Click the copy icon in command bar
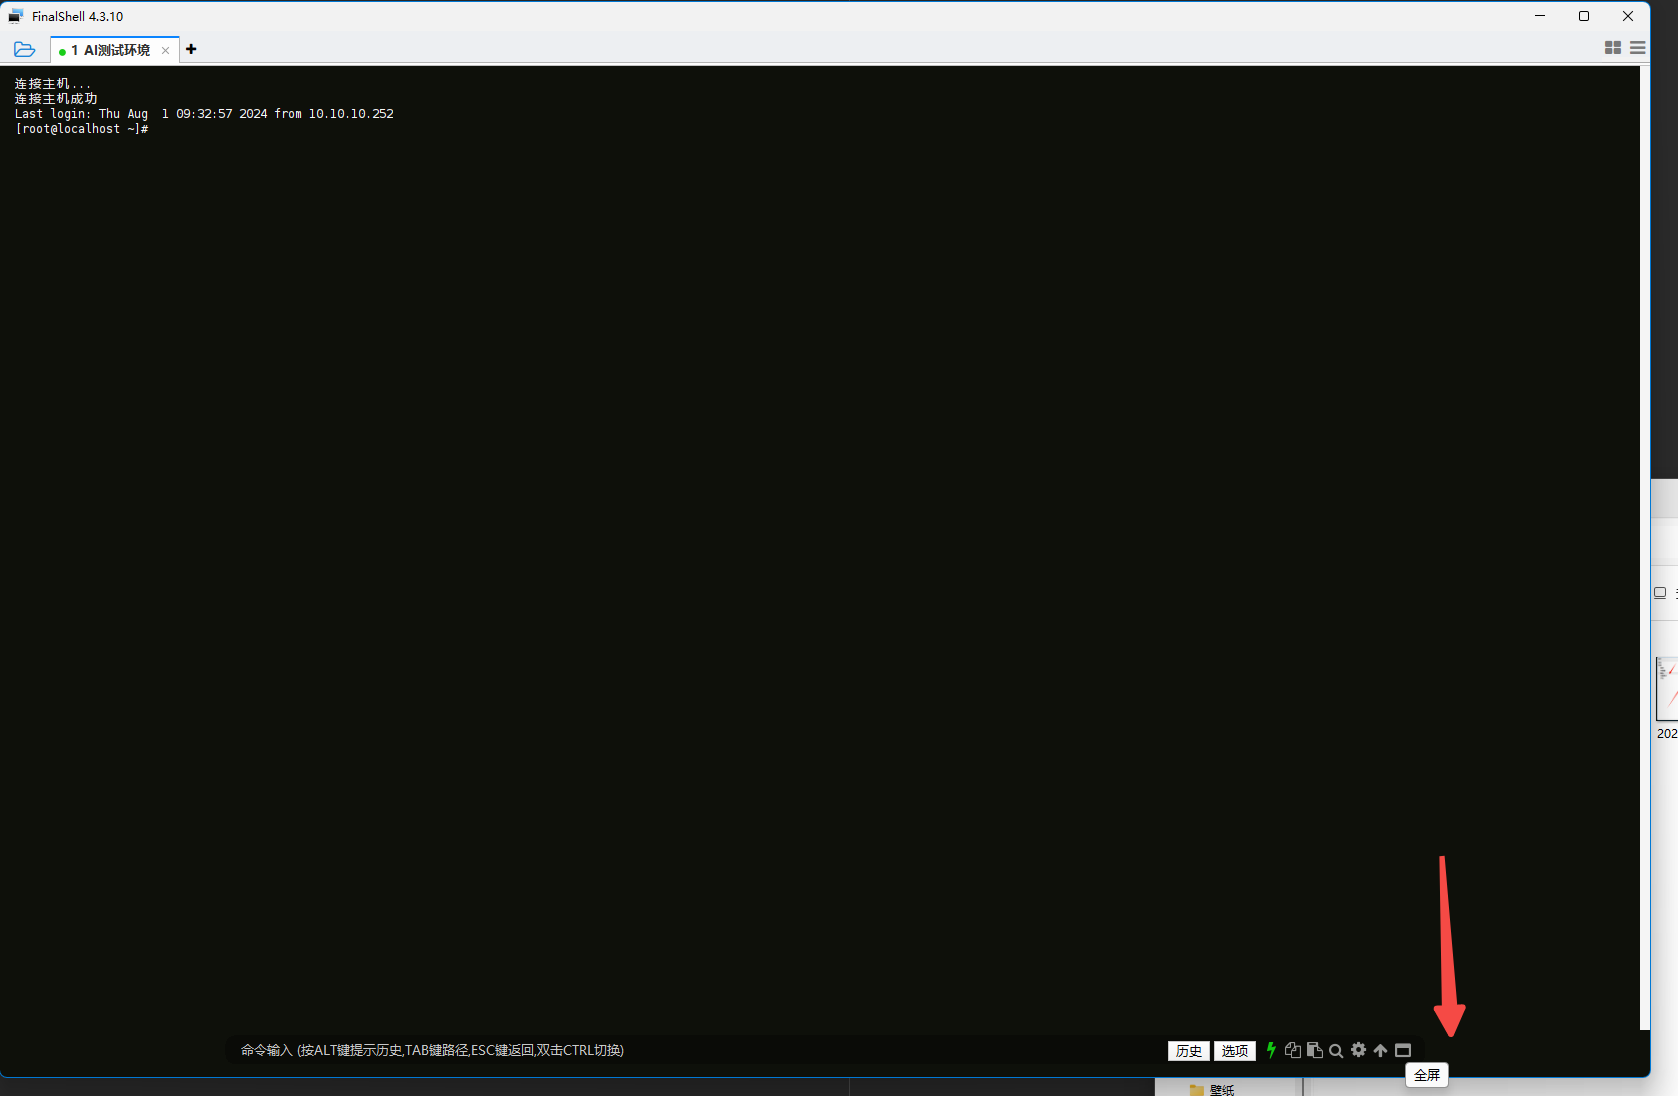The image size is (1678, 1096). 1293,1050
